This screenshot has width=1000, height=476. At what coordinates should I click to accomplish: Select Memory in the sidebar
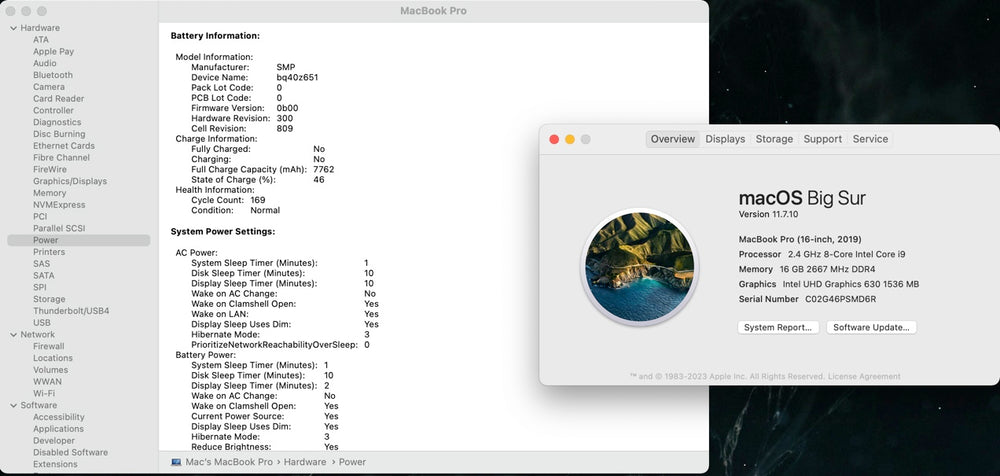click(x=50, y=193)
